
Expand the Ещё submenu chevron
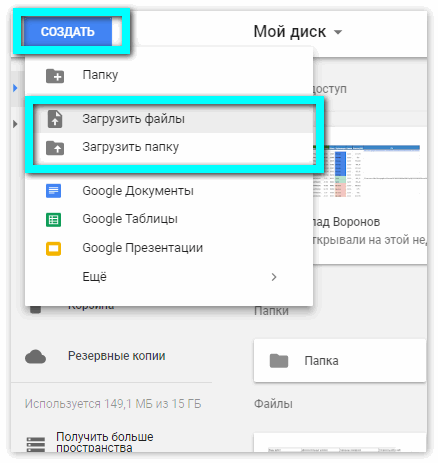point(274,277)
